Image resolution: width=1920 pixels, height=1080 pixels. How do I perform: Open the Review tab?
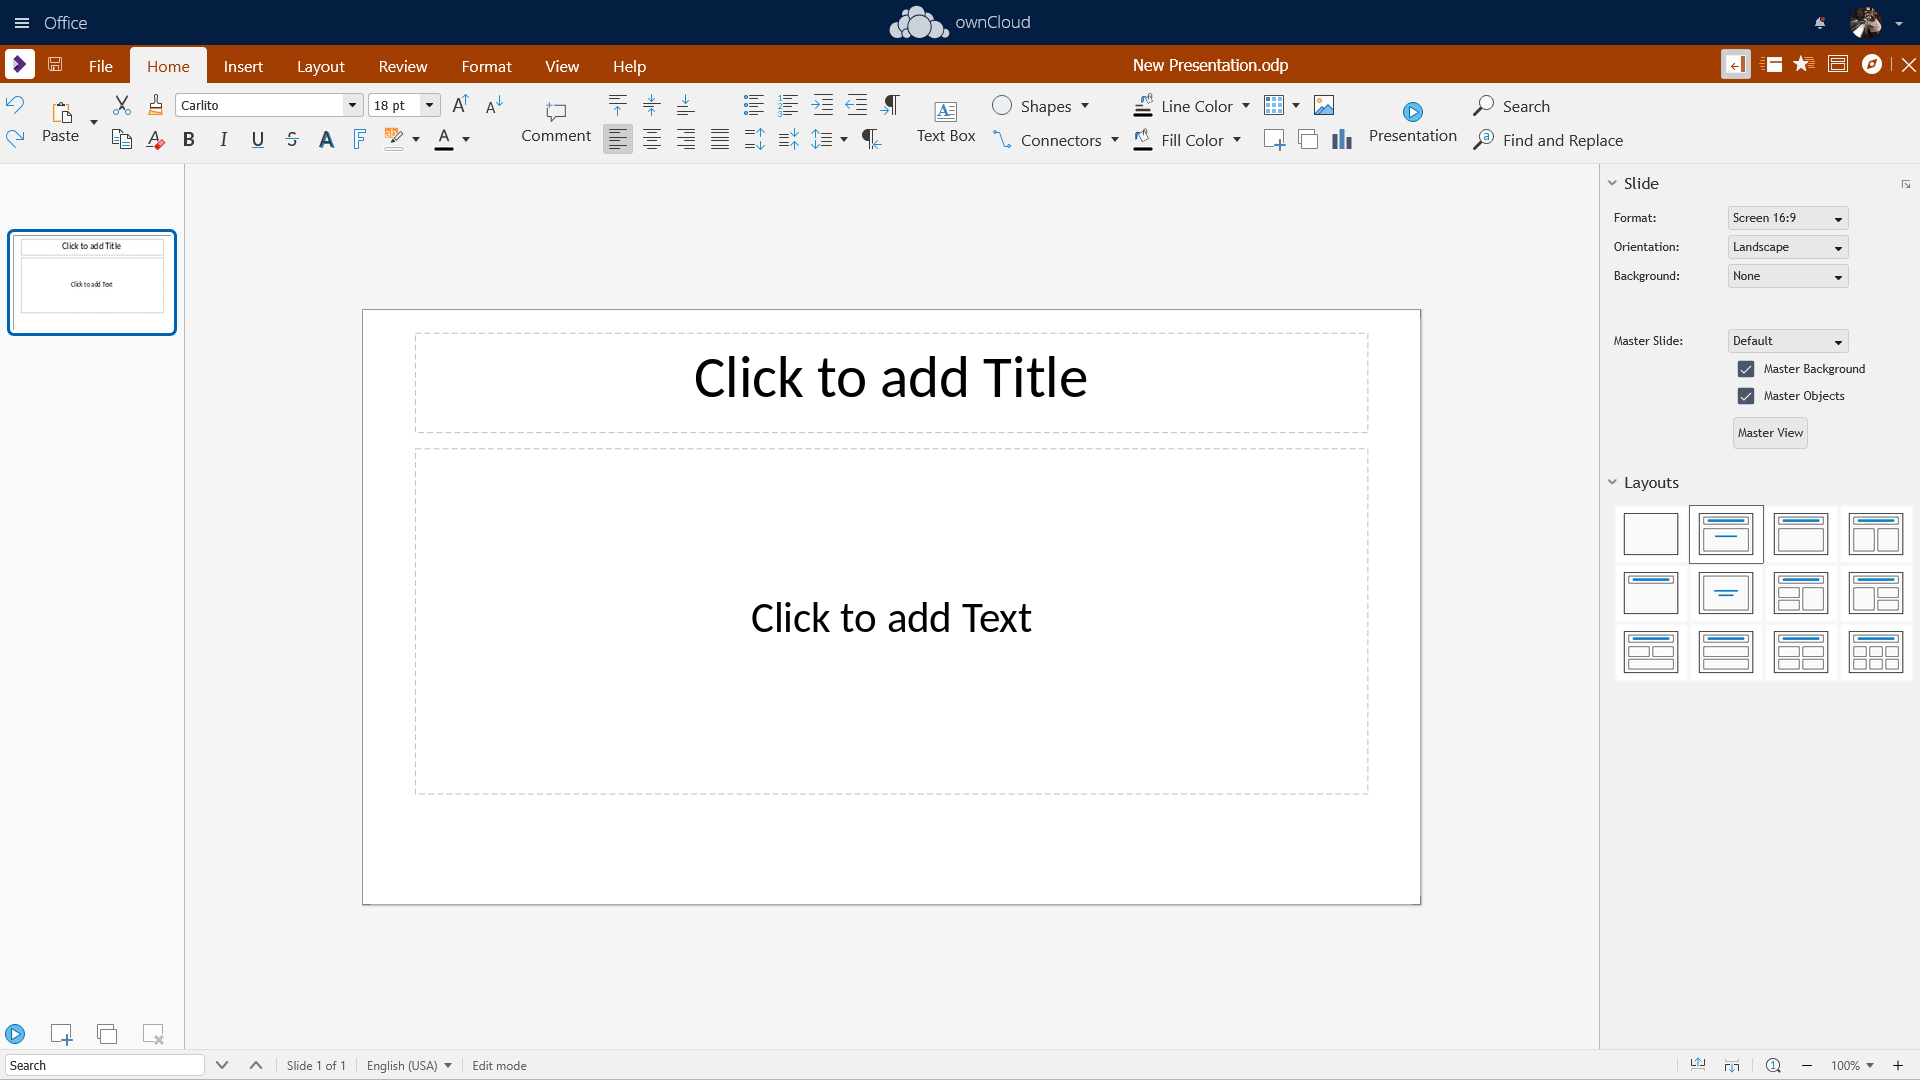(x=402, y=66)
